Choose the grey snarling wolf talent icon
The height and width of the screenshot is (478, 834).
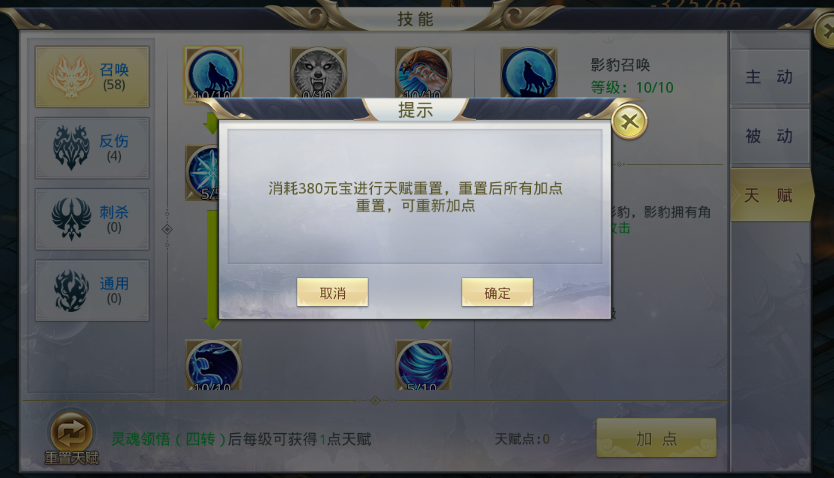[x=318, y=72]
